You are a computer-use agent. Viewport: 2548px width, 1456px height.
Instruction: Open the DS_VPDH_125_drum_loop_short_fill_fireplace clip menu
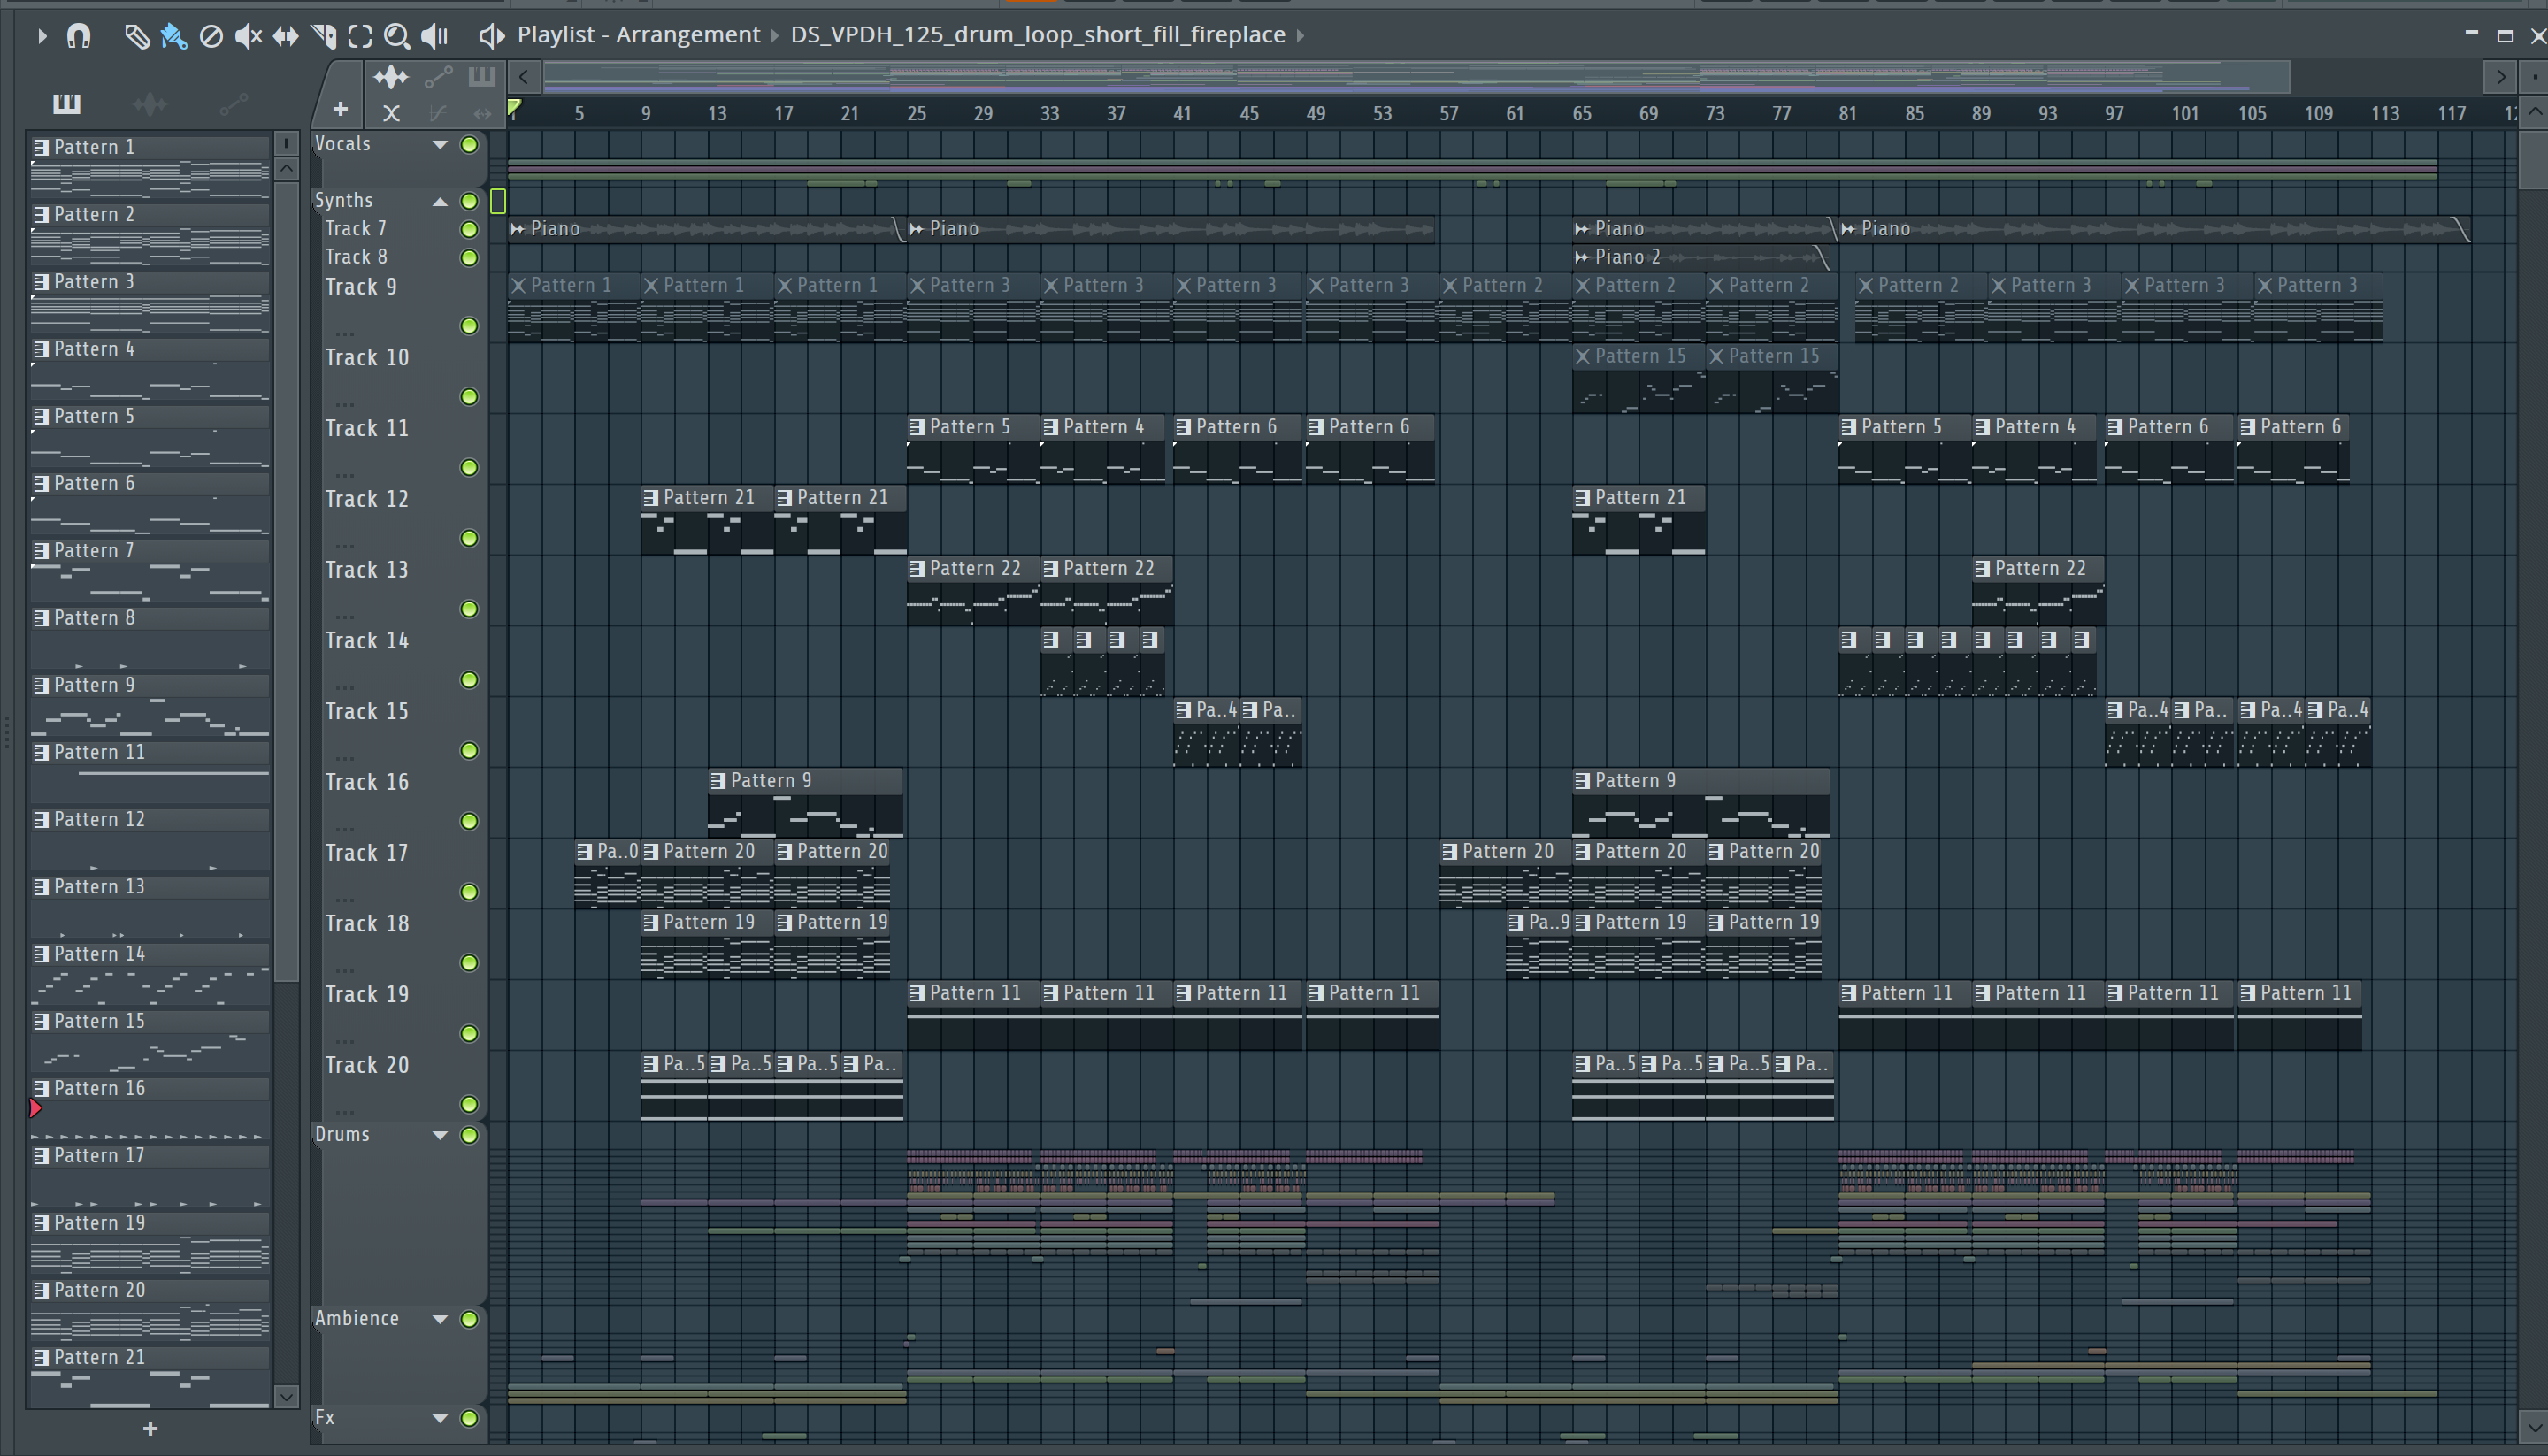point(1037,35)
